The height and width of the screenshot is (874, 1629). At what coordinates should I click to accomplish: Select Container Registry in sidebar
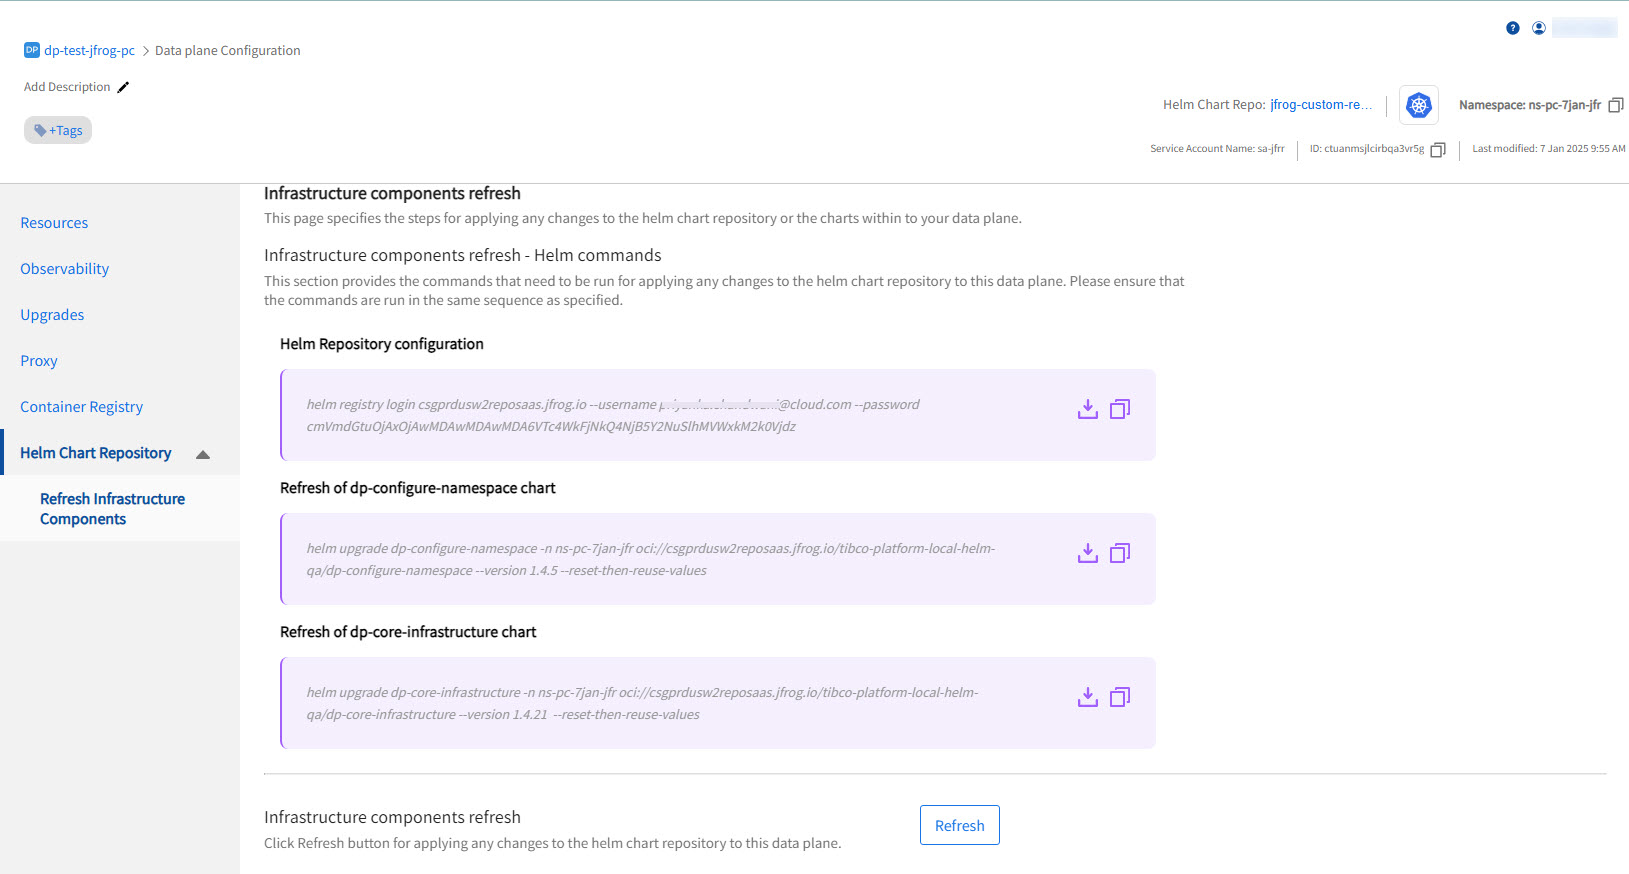[x=81, y=407]
